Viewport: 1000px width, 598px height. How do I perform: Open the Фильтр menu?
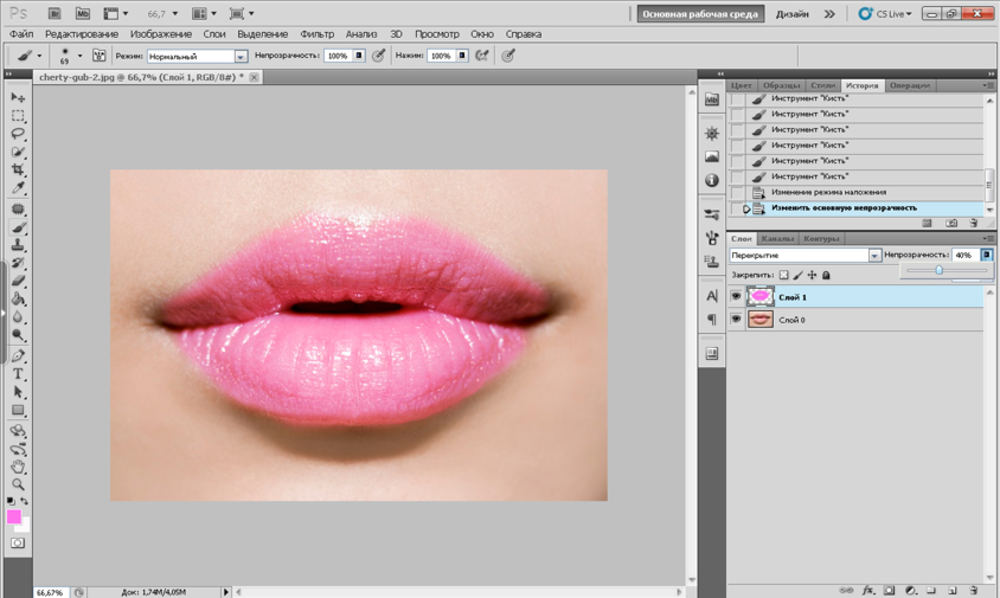[x=317, y=34]
